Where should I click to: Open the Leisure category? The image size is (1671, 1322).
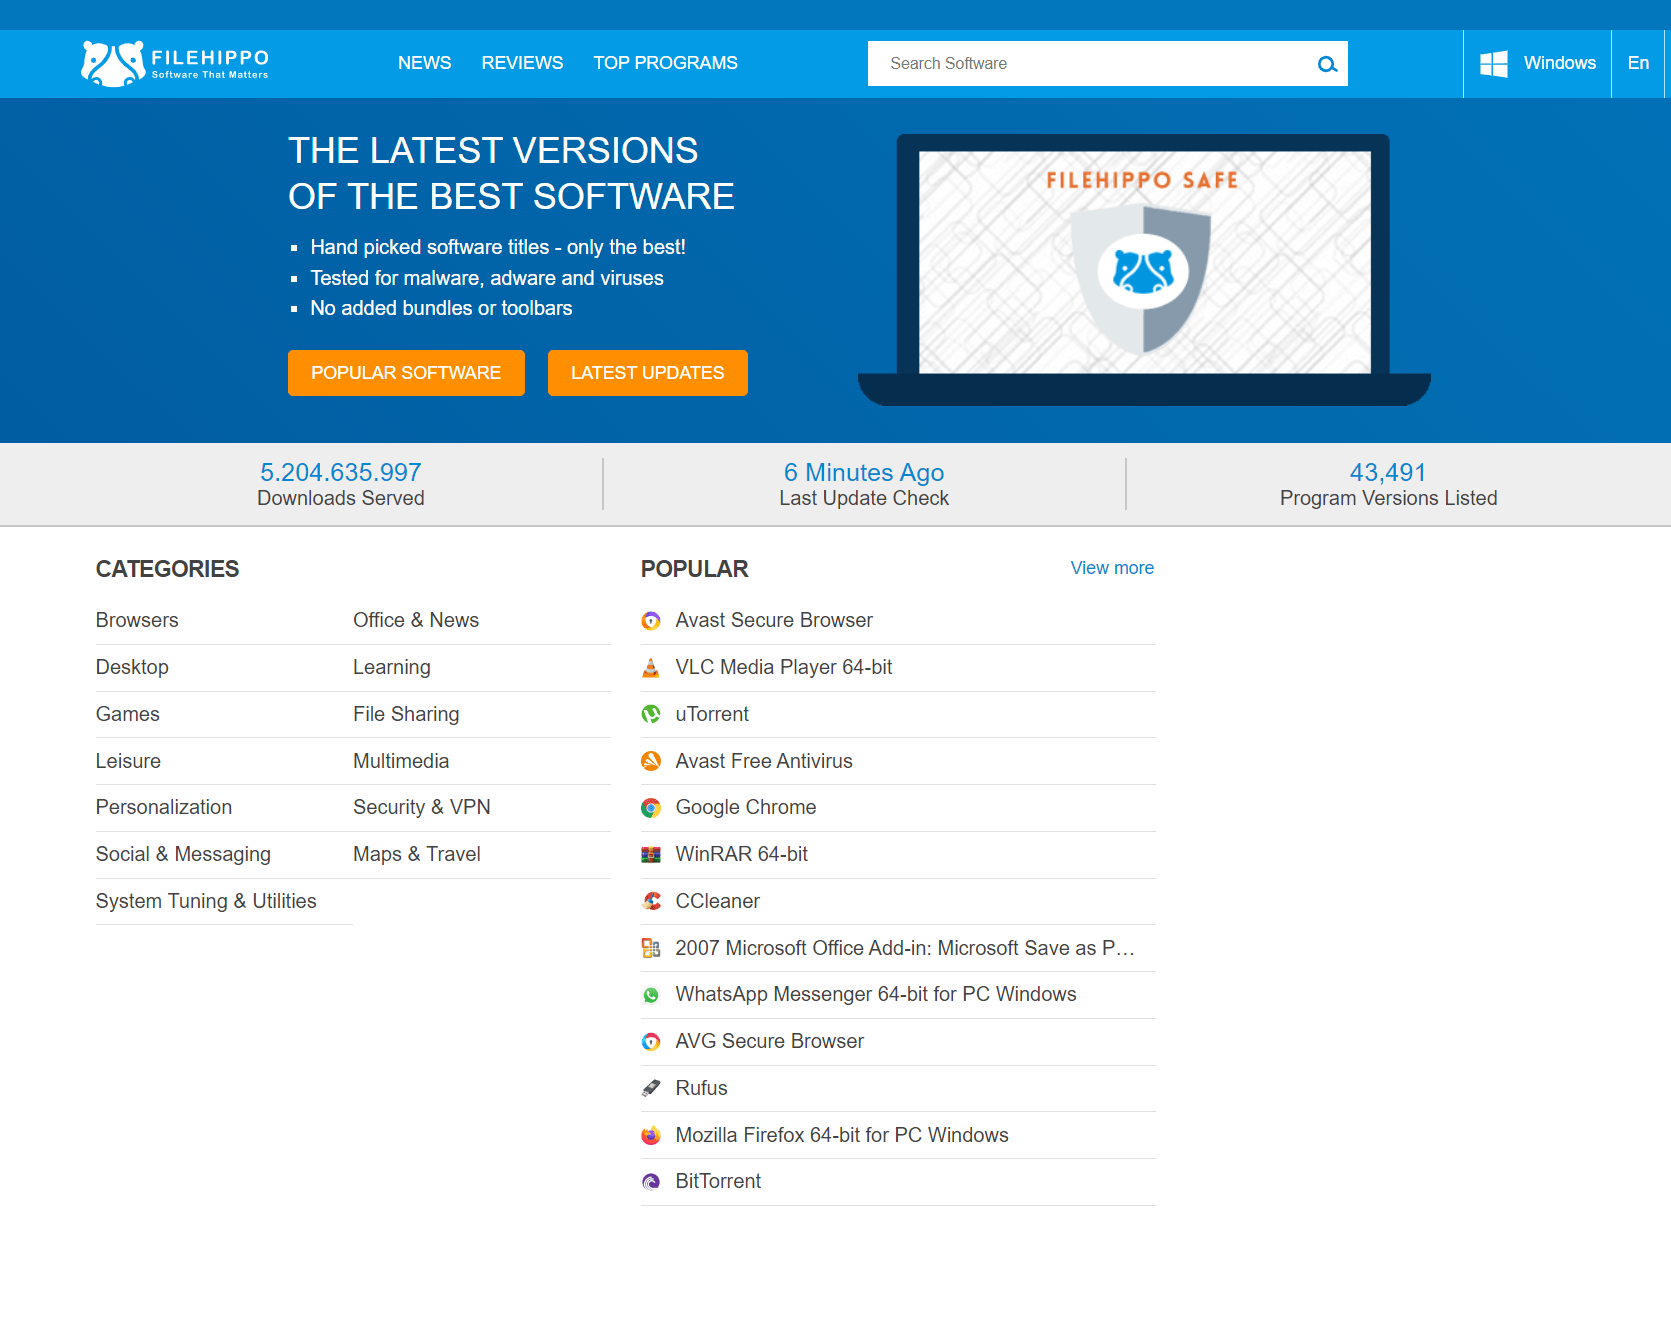point(128,761)
